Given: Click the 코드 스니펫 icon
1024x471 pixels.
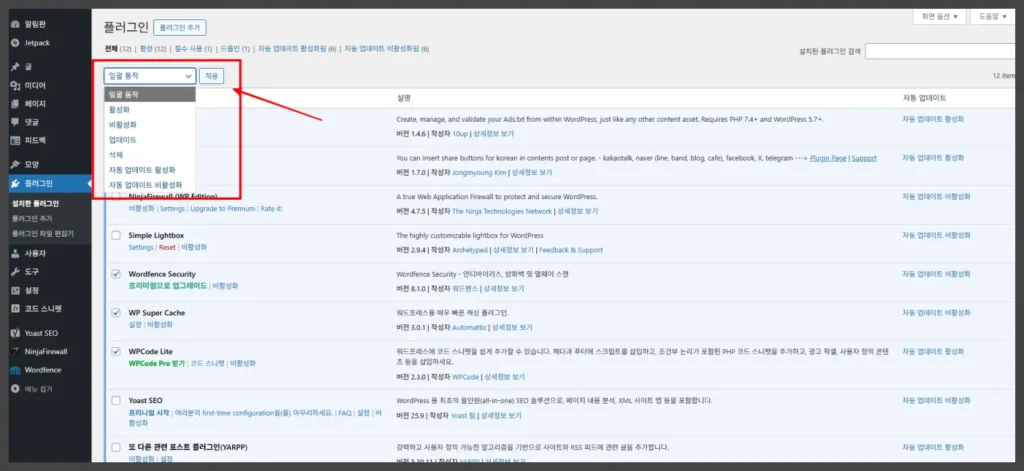Looking at the screenshot, I should [x=16, y=308].
